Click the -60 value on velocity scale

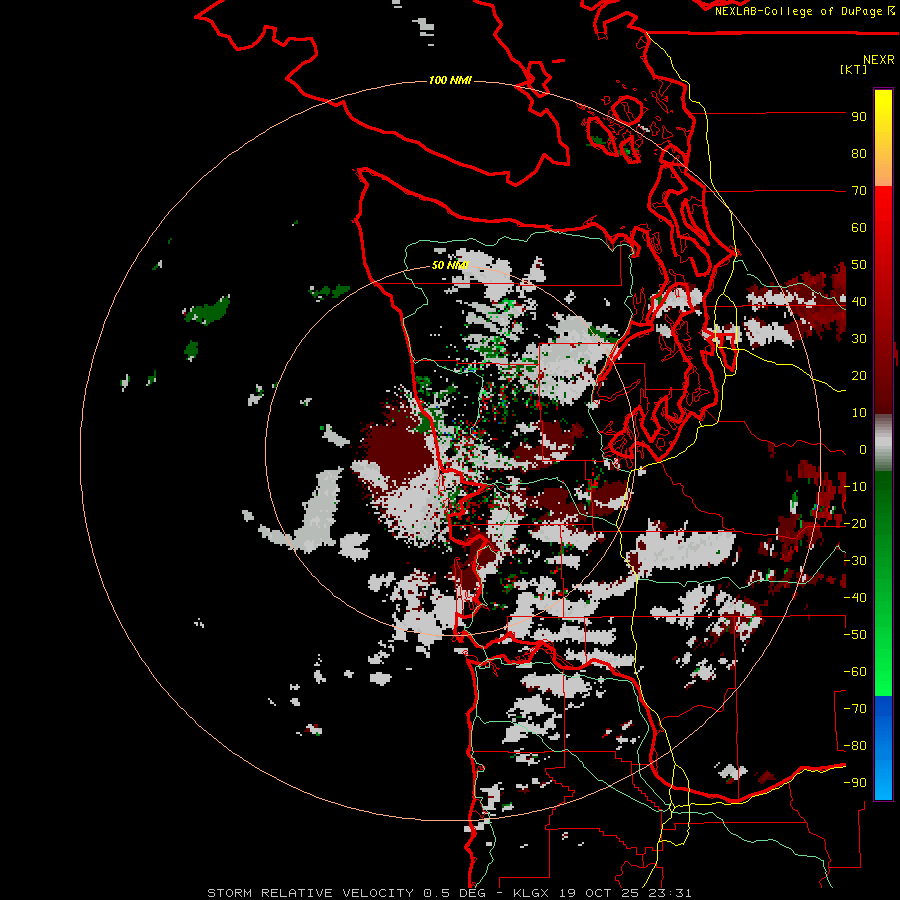(x=855, y=672)
